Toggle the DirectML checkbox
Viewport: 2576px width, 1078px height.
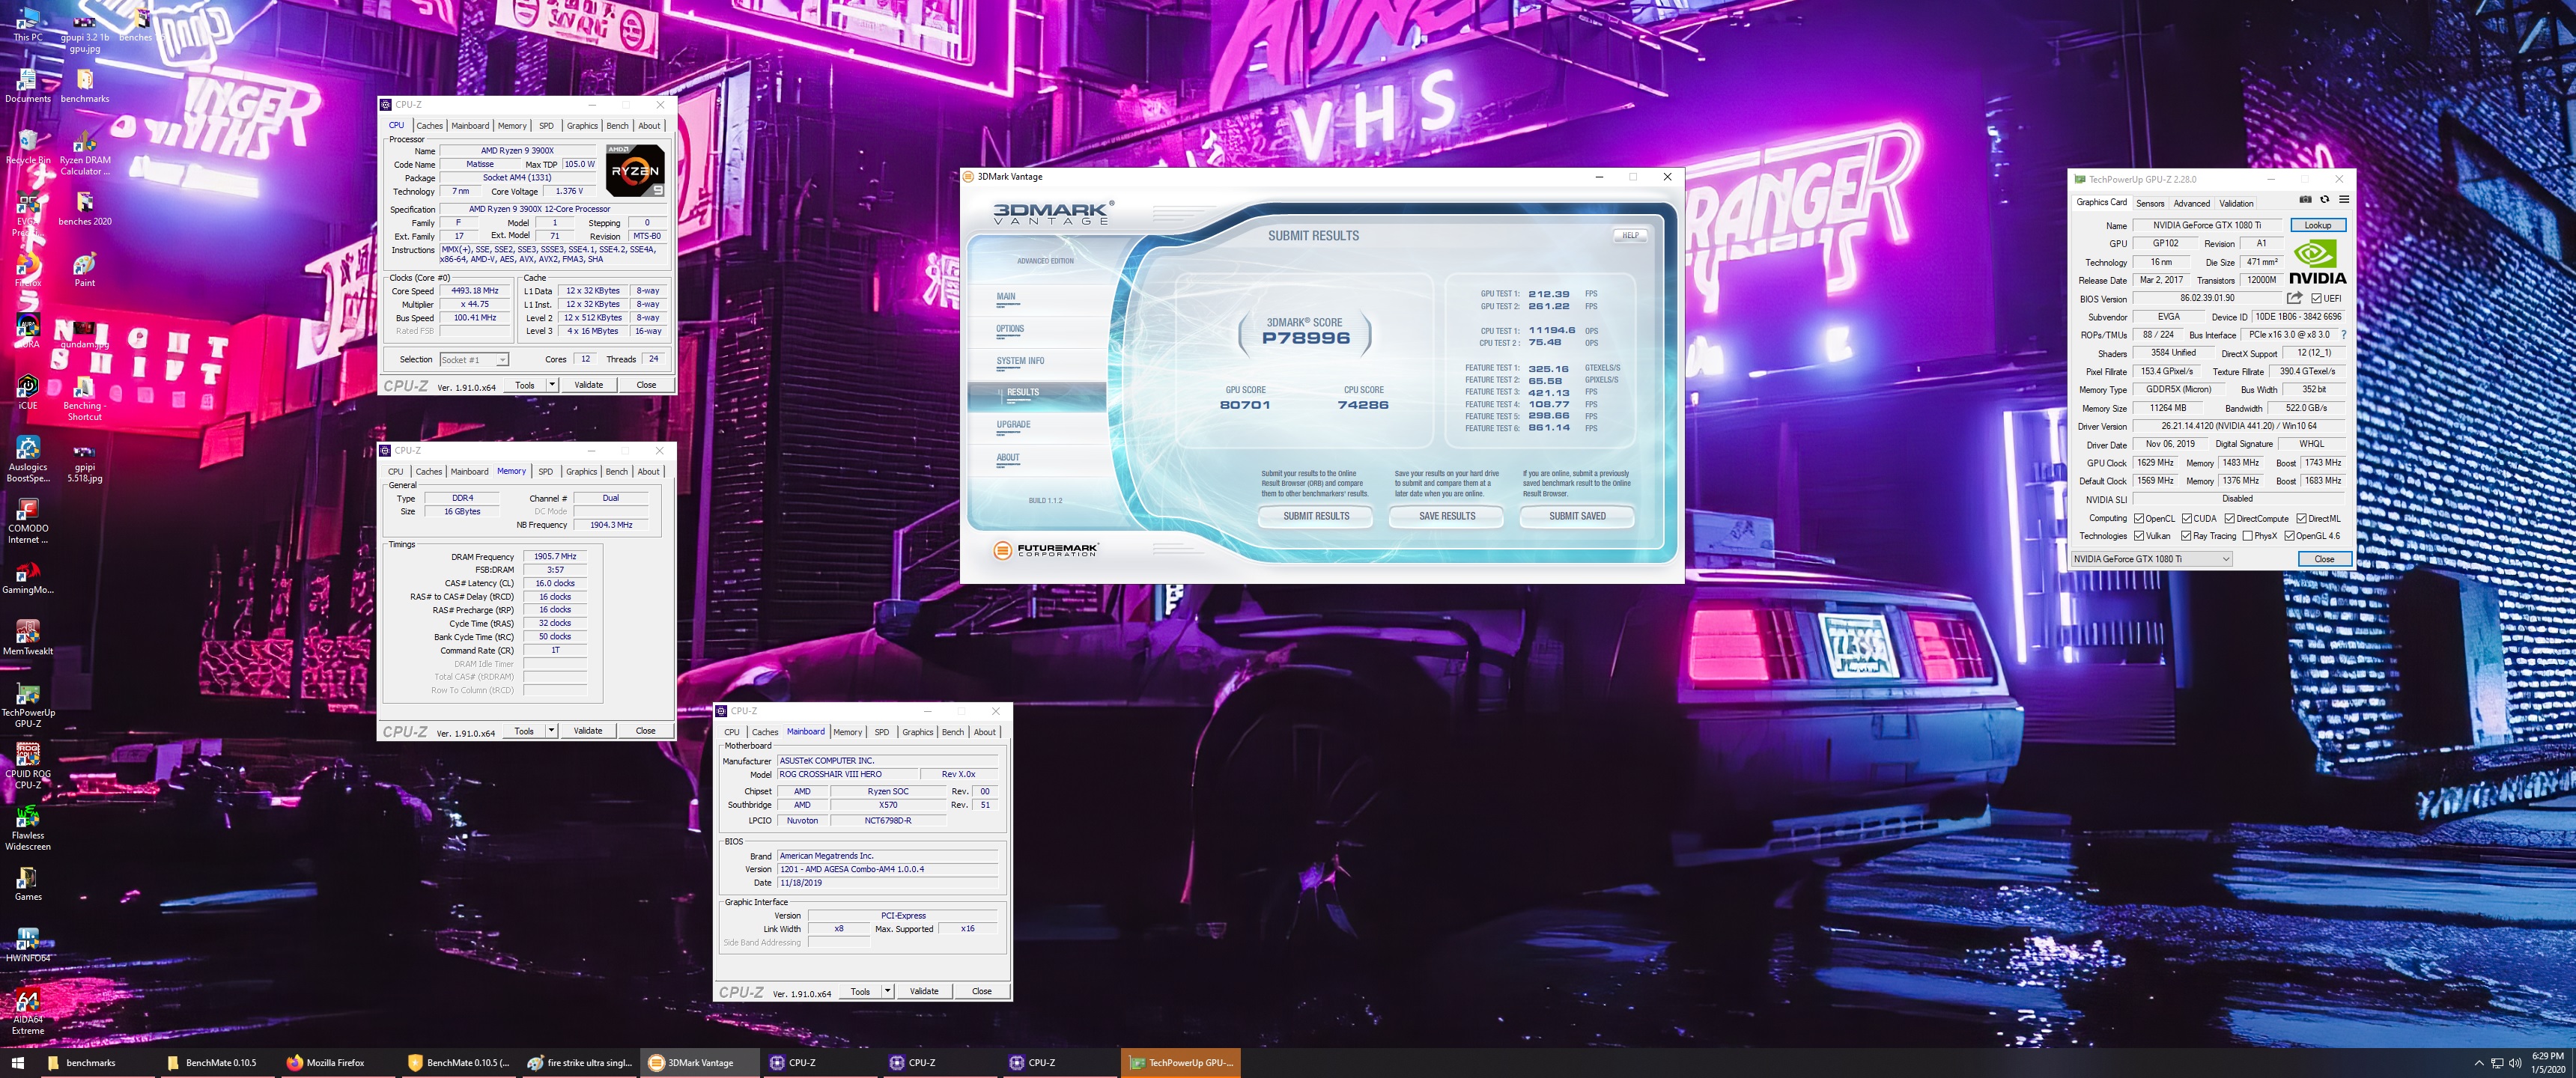2301,519
